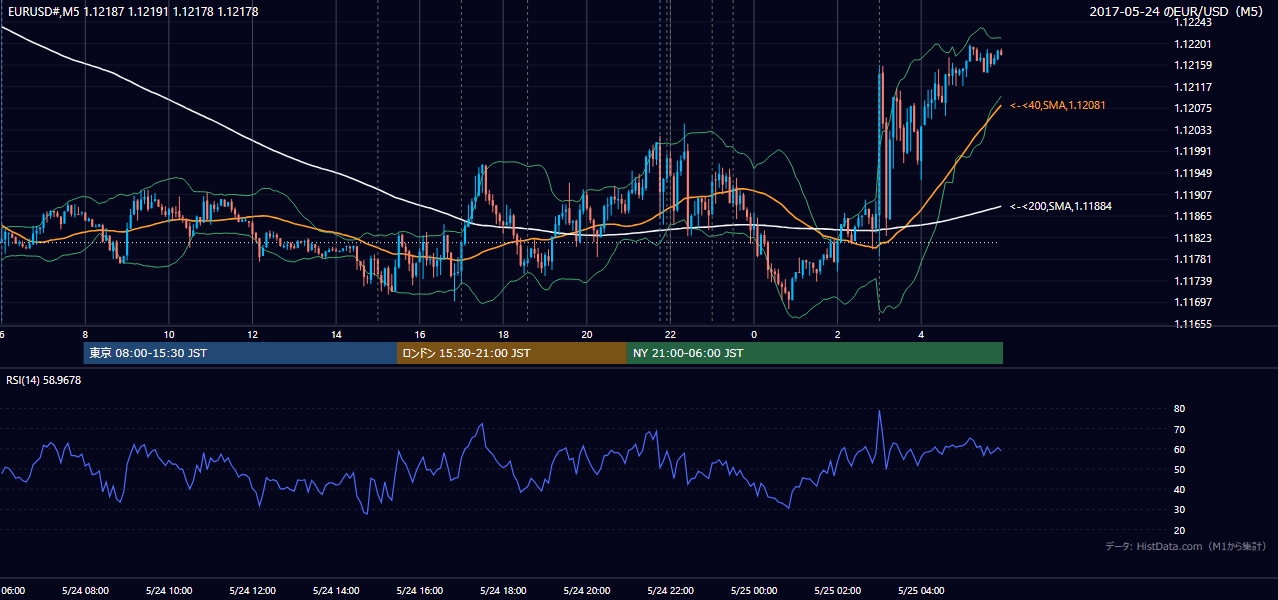Click the RSI scale level 70

click(x=1179, y=429)
